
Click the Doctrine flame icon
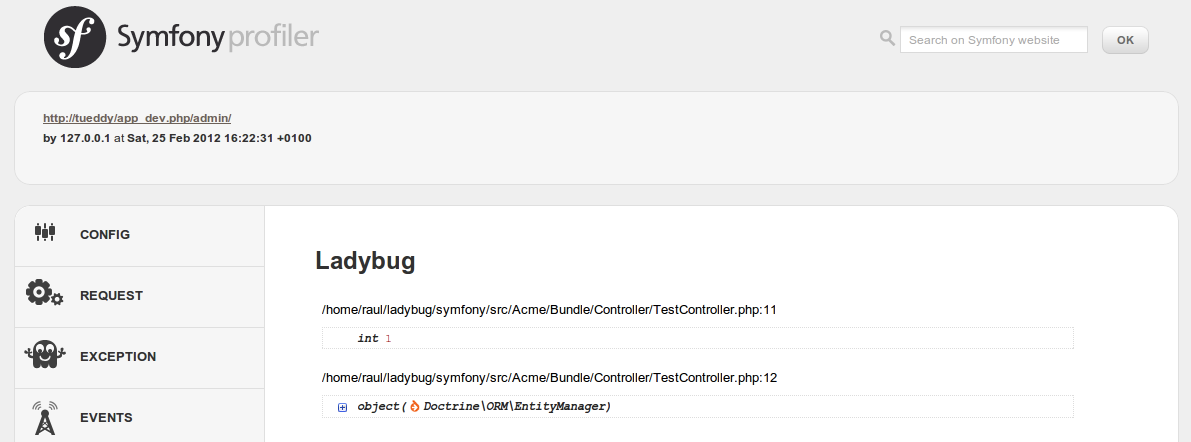coord(415,406)
